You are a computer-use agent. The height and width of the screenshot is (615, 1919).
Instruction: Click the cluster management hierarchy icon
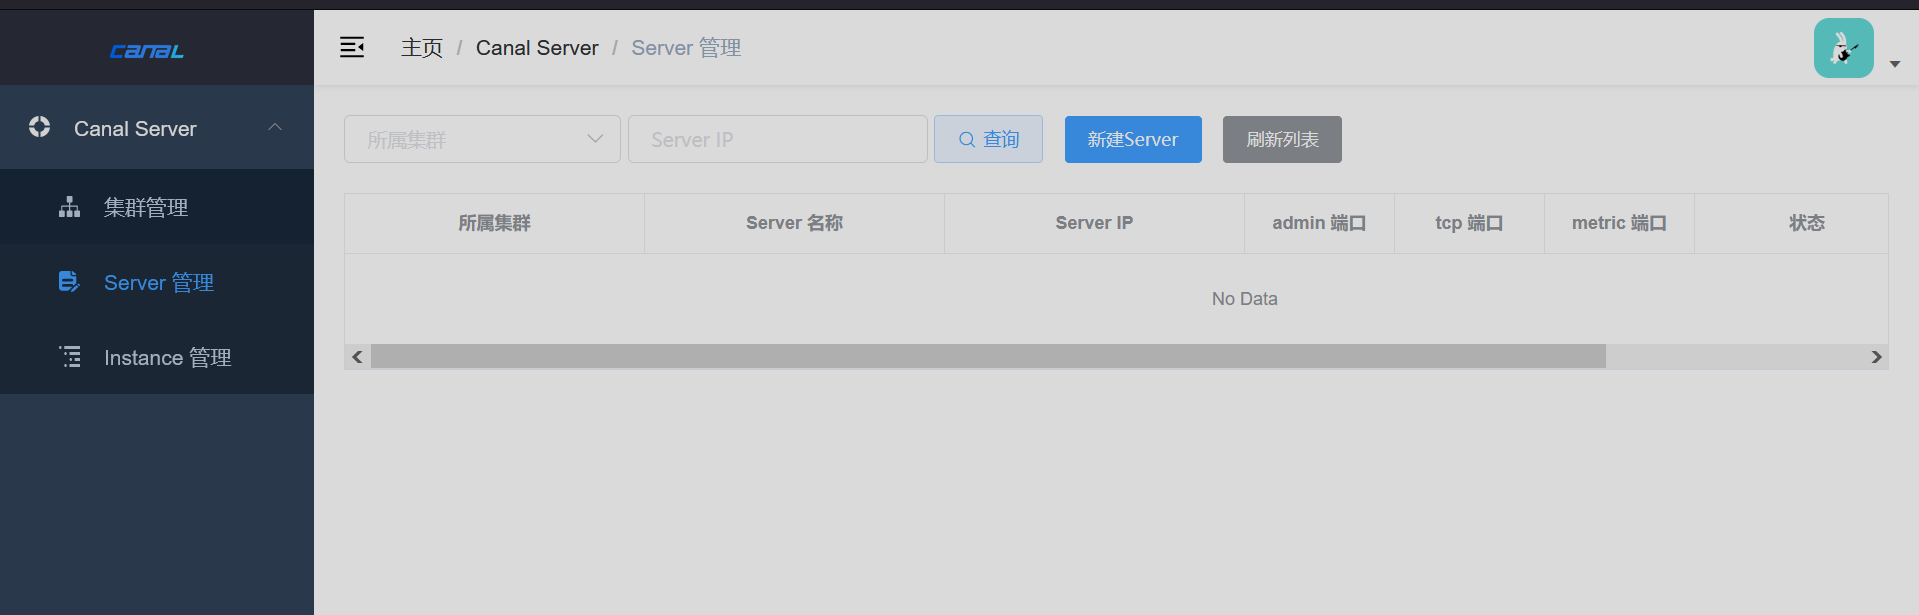69,207
